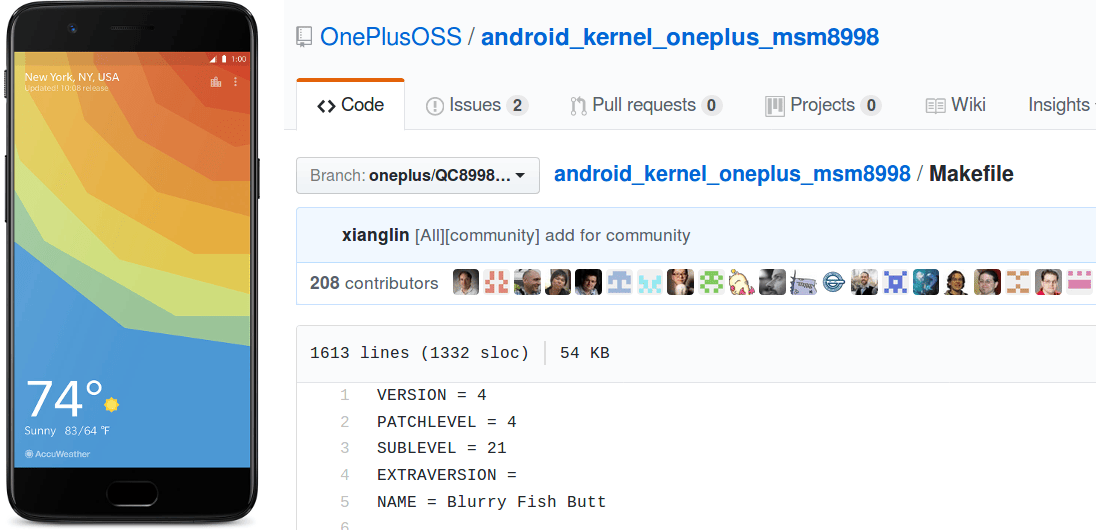Click the Code tab brackets icon
The image size is (1096, 530).
click(326, 106)
